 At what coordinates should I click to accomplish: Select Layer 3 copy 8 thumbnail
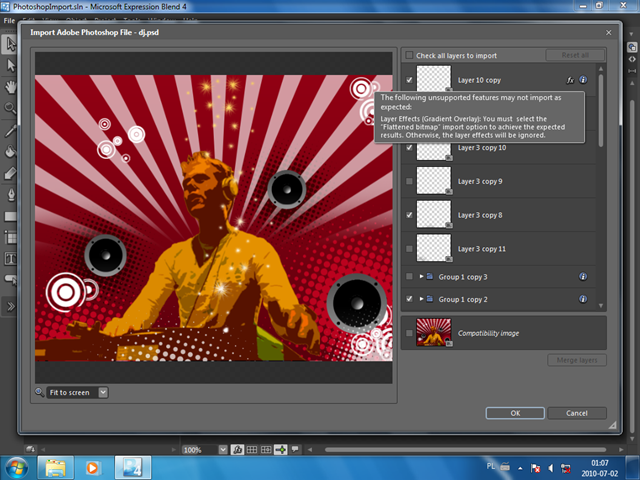tap(433, 214)
